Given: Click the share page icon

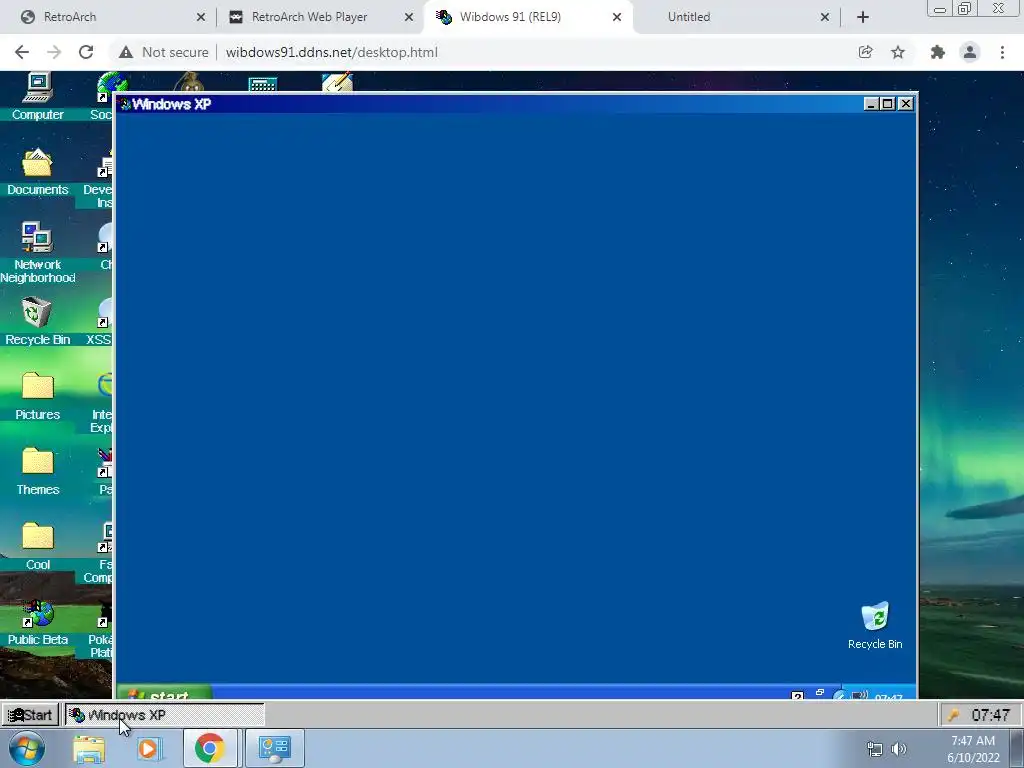Looking at the screenshot, I should pos(865,52).
